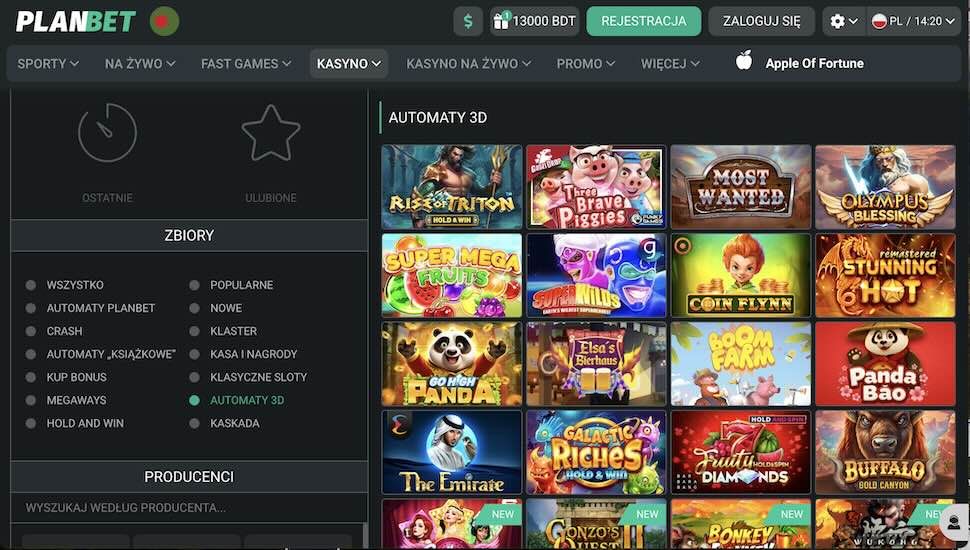Open Rise of Triton game
The height and width of the screenshot is (550, 970).
(452, 187)
